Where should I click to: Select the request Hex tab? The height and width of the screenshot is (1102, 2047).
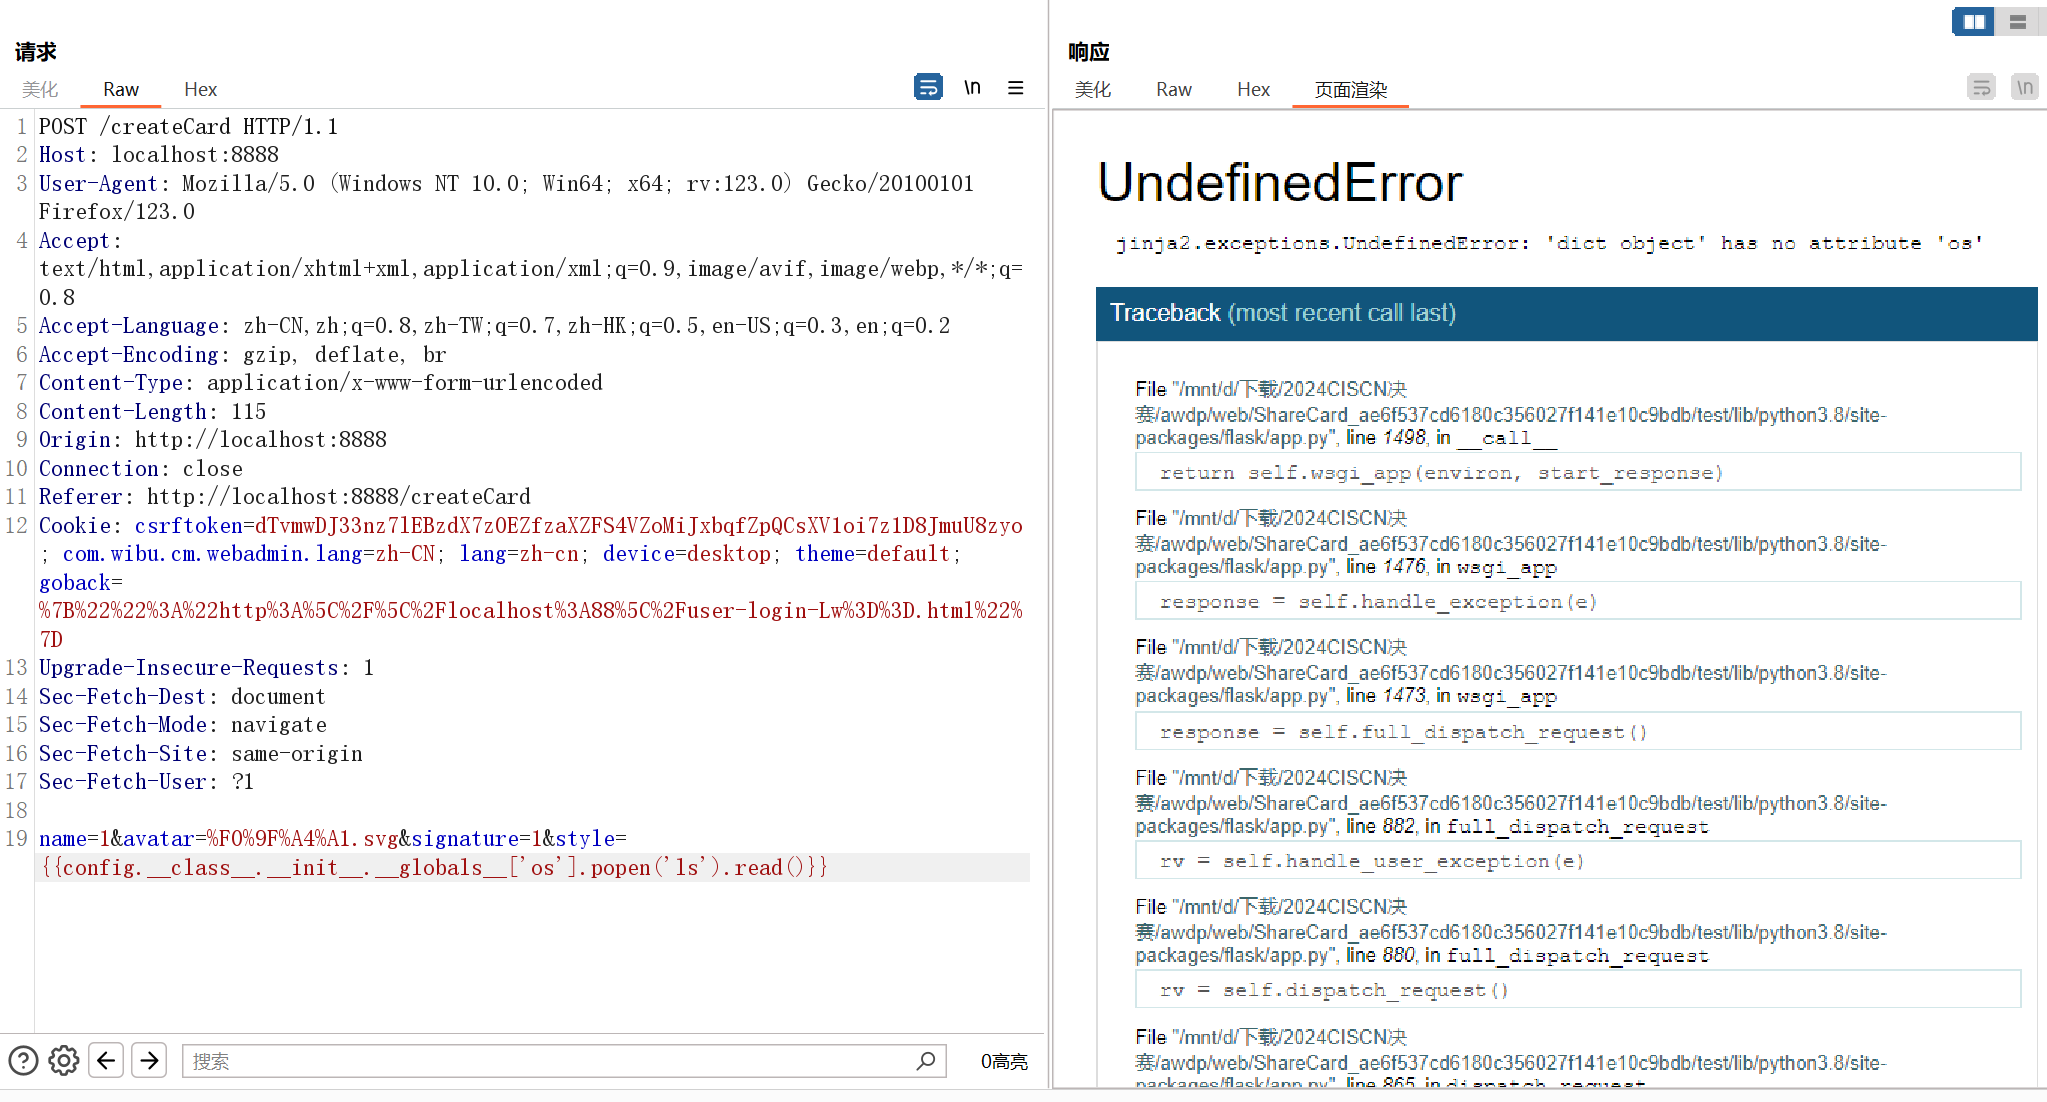click(x=201, y=90)
